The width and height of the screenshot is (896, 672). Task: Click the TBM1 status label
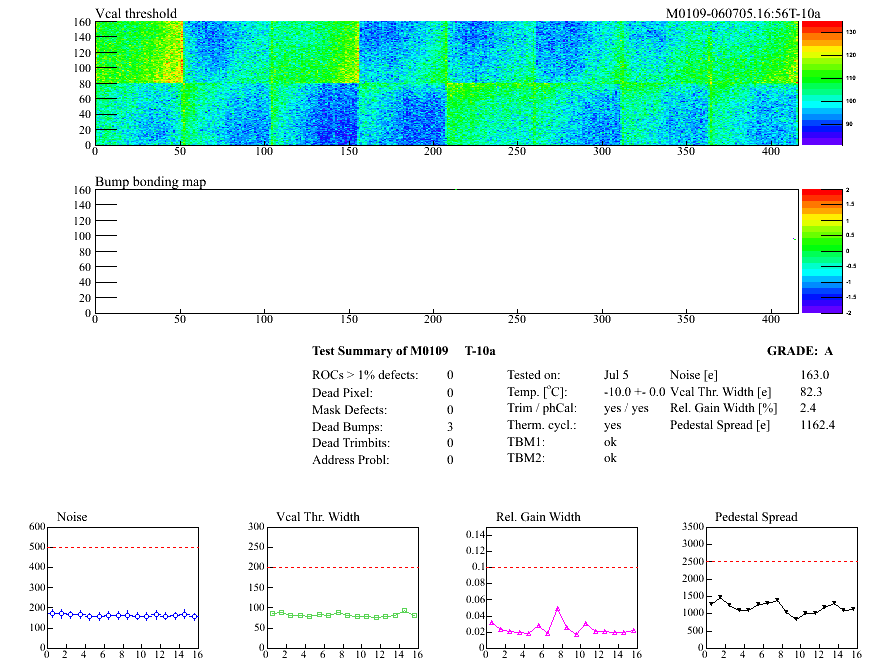click(526, 442)
